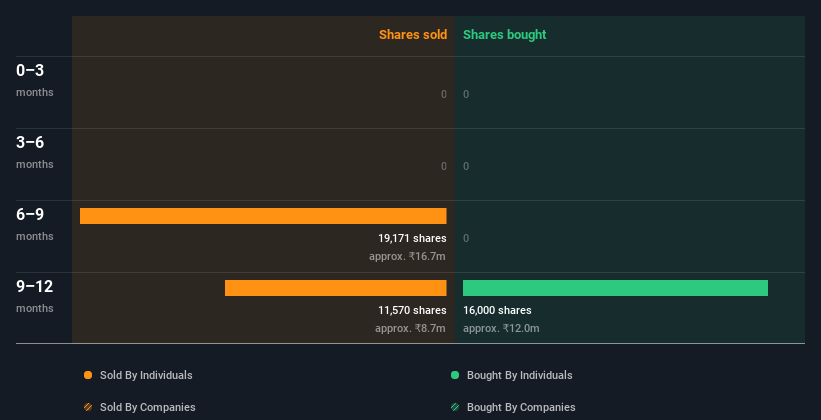Select the approx. ₹16.7m value

[407, 257]
